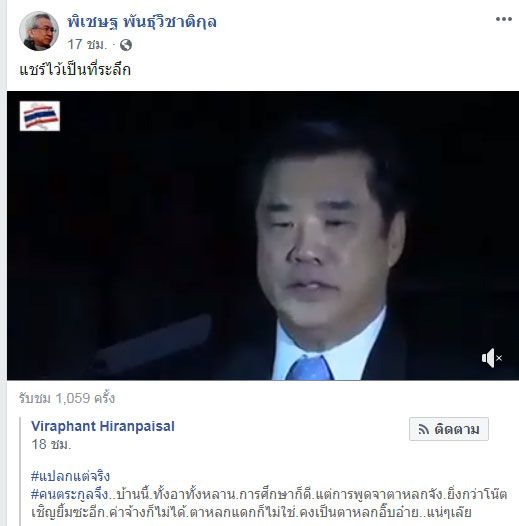Open the #แปลกแต่จริง hashtag
519x526 pixels.
click(x=70, y=476)
